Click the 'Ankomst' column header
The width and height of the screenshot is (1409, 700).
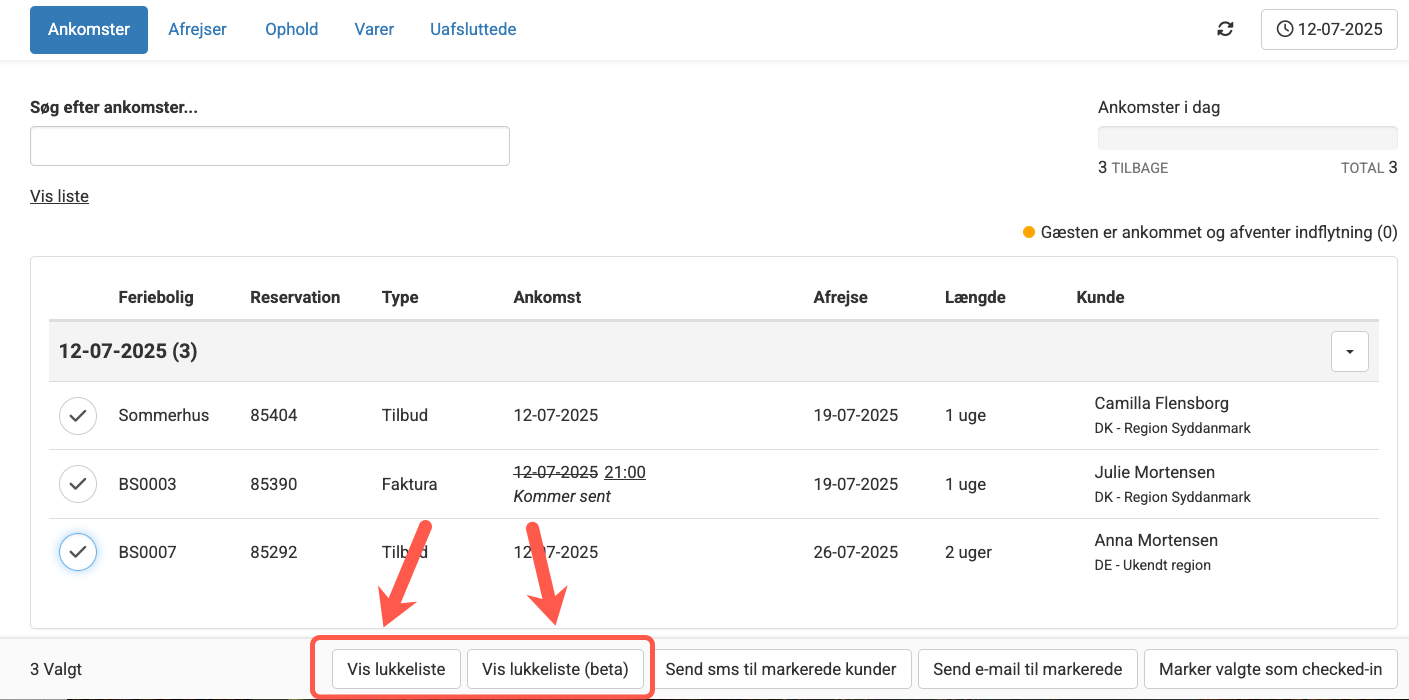(547, 297)
